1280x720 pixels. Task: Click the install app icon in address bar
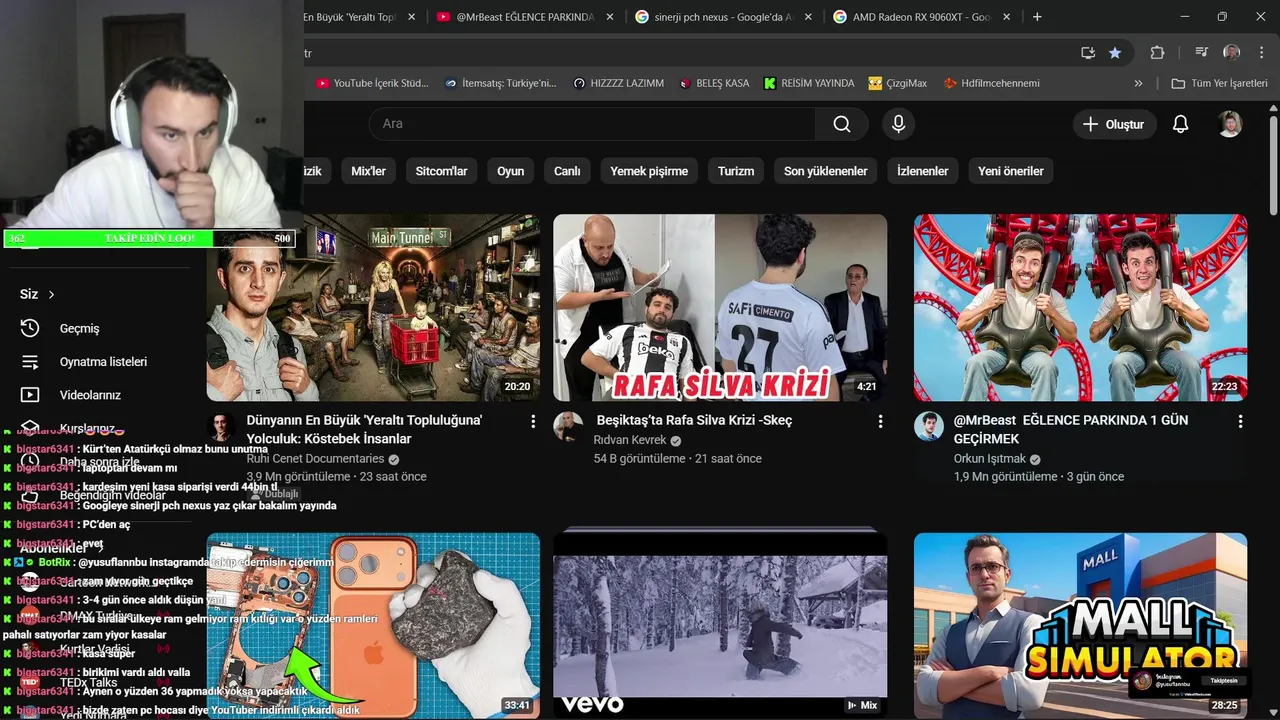(x=1088, y=53)
